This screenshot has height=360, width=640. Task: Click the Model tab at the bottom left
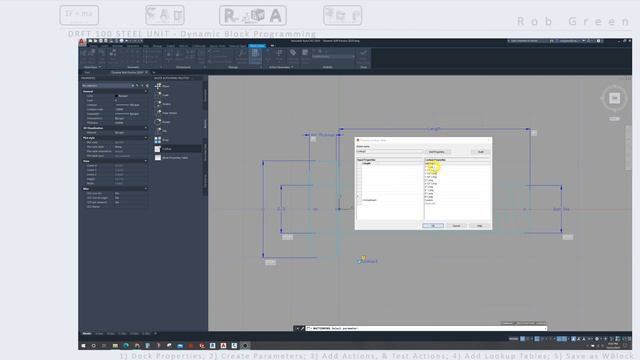pyautogui.click(x=87, y=333)
